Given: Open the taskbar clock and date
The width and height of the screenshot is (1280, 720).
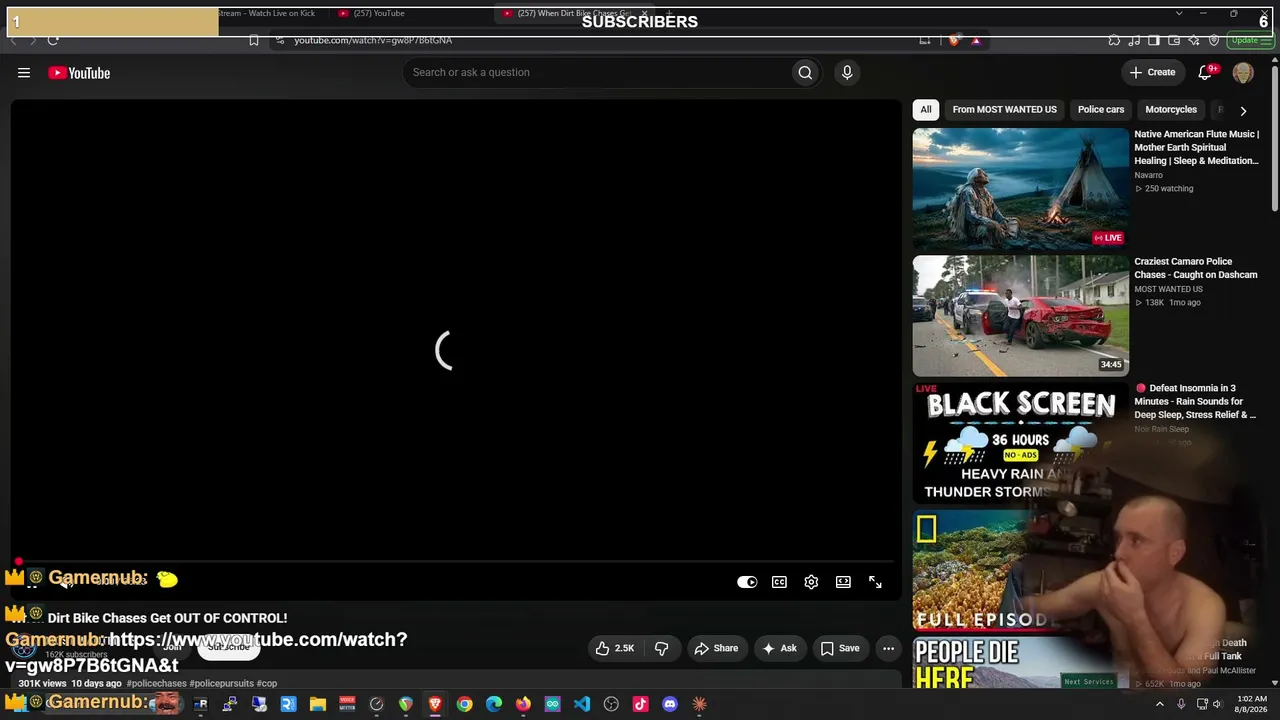Looking at the screenshot, I should pos(1252,704).
